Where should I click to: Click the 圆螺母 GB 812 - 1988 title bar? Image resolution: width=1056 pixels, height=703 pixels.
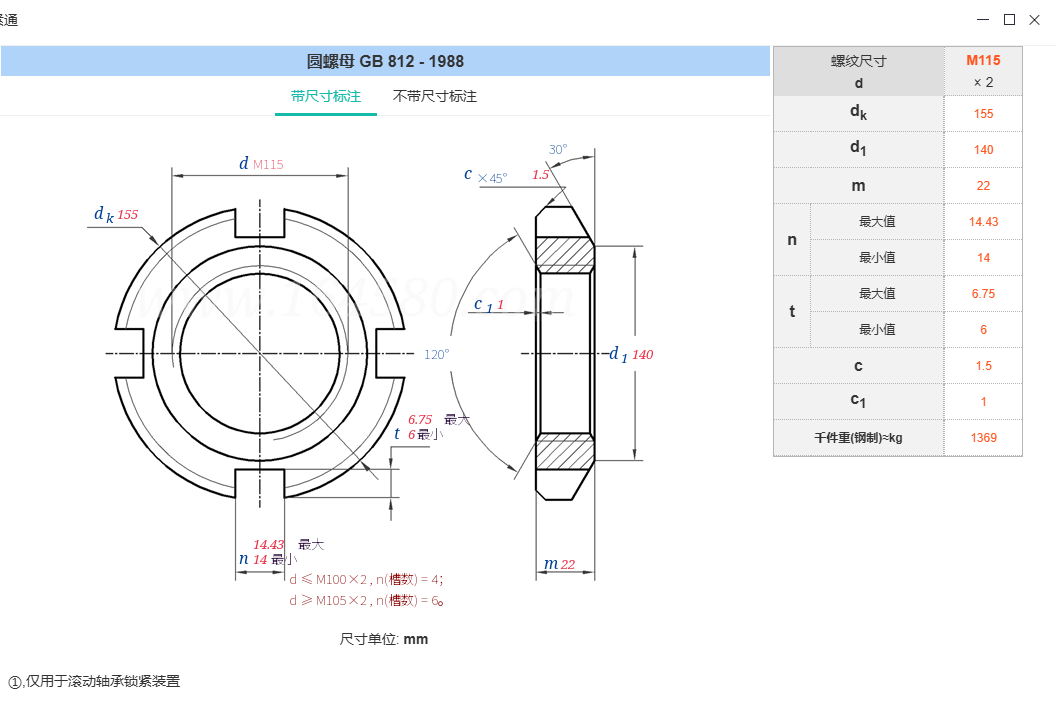click(x=385, y=61)
